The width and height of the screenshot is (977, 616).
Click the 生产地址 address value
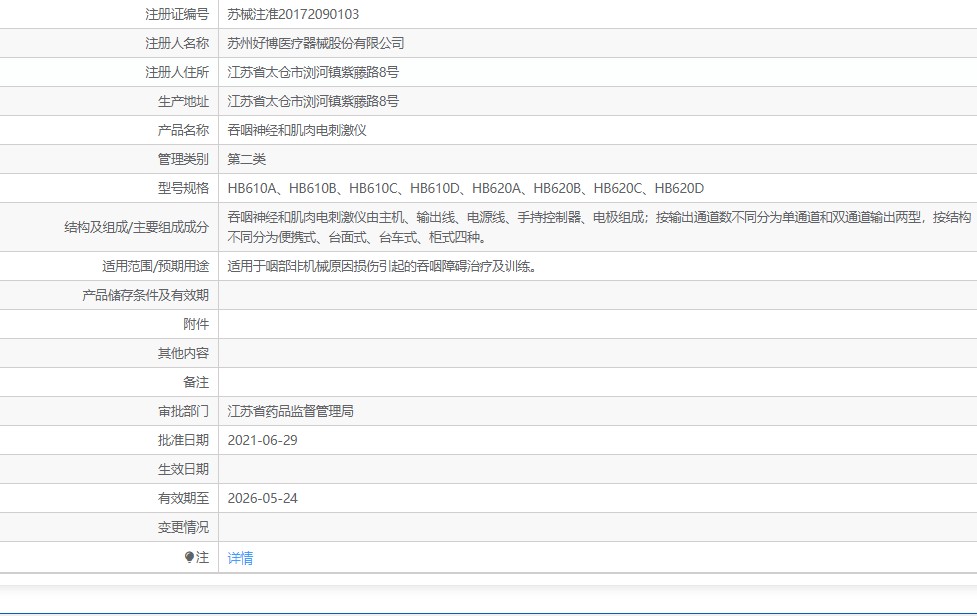coord(313,101)
